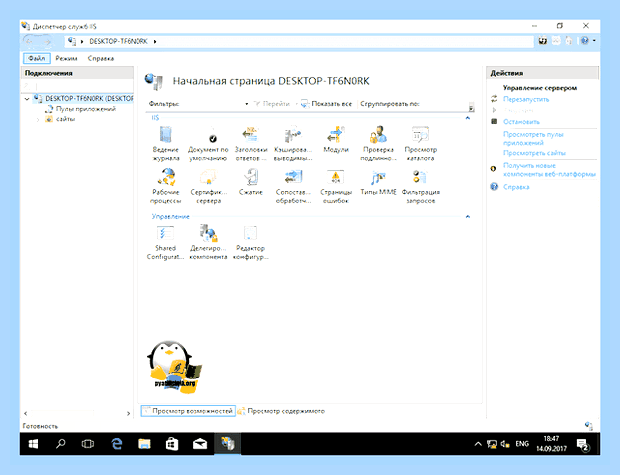
Task: Click the ENG language indicator
Action: (x=522, y=444)
